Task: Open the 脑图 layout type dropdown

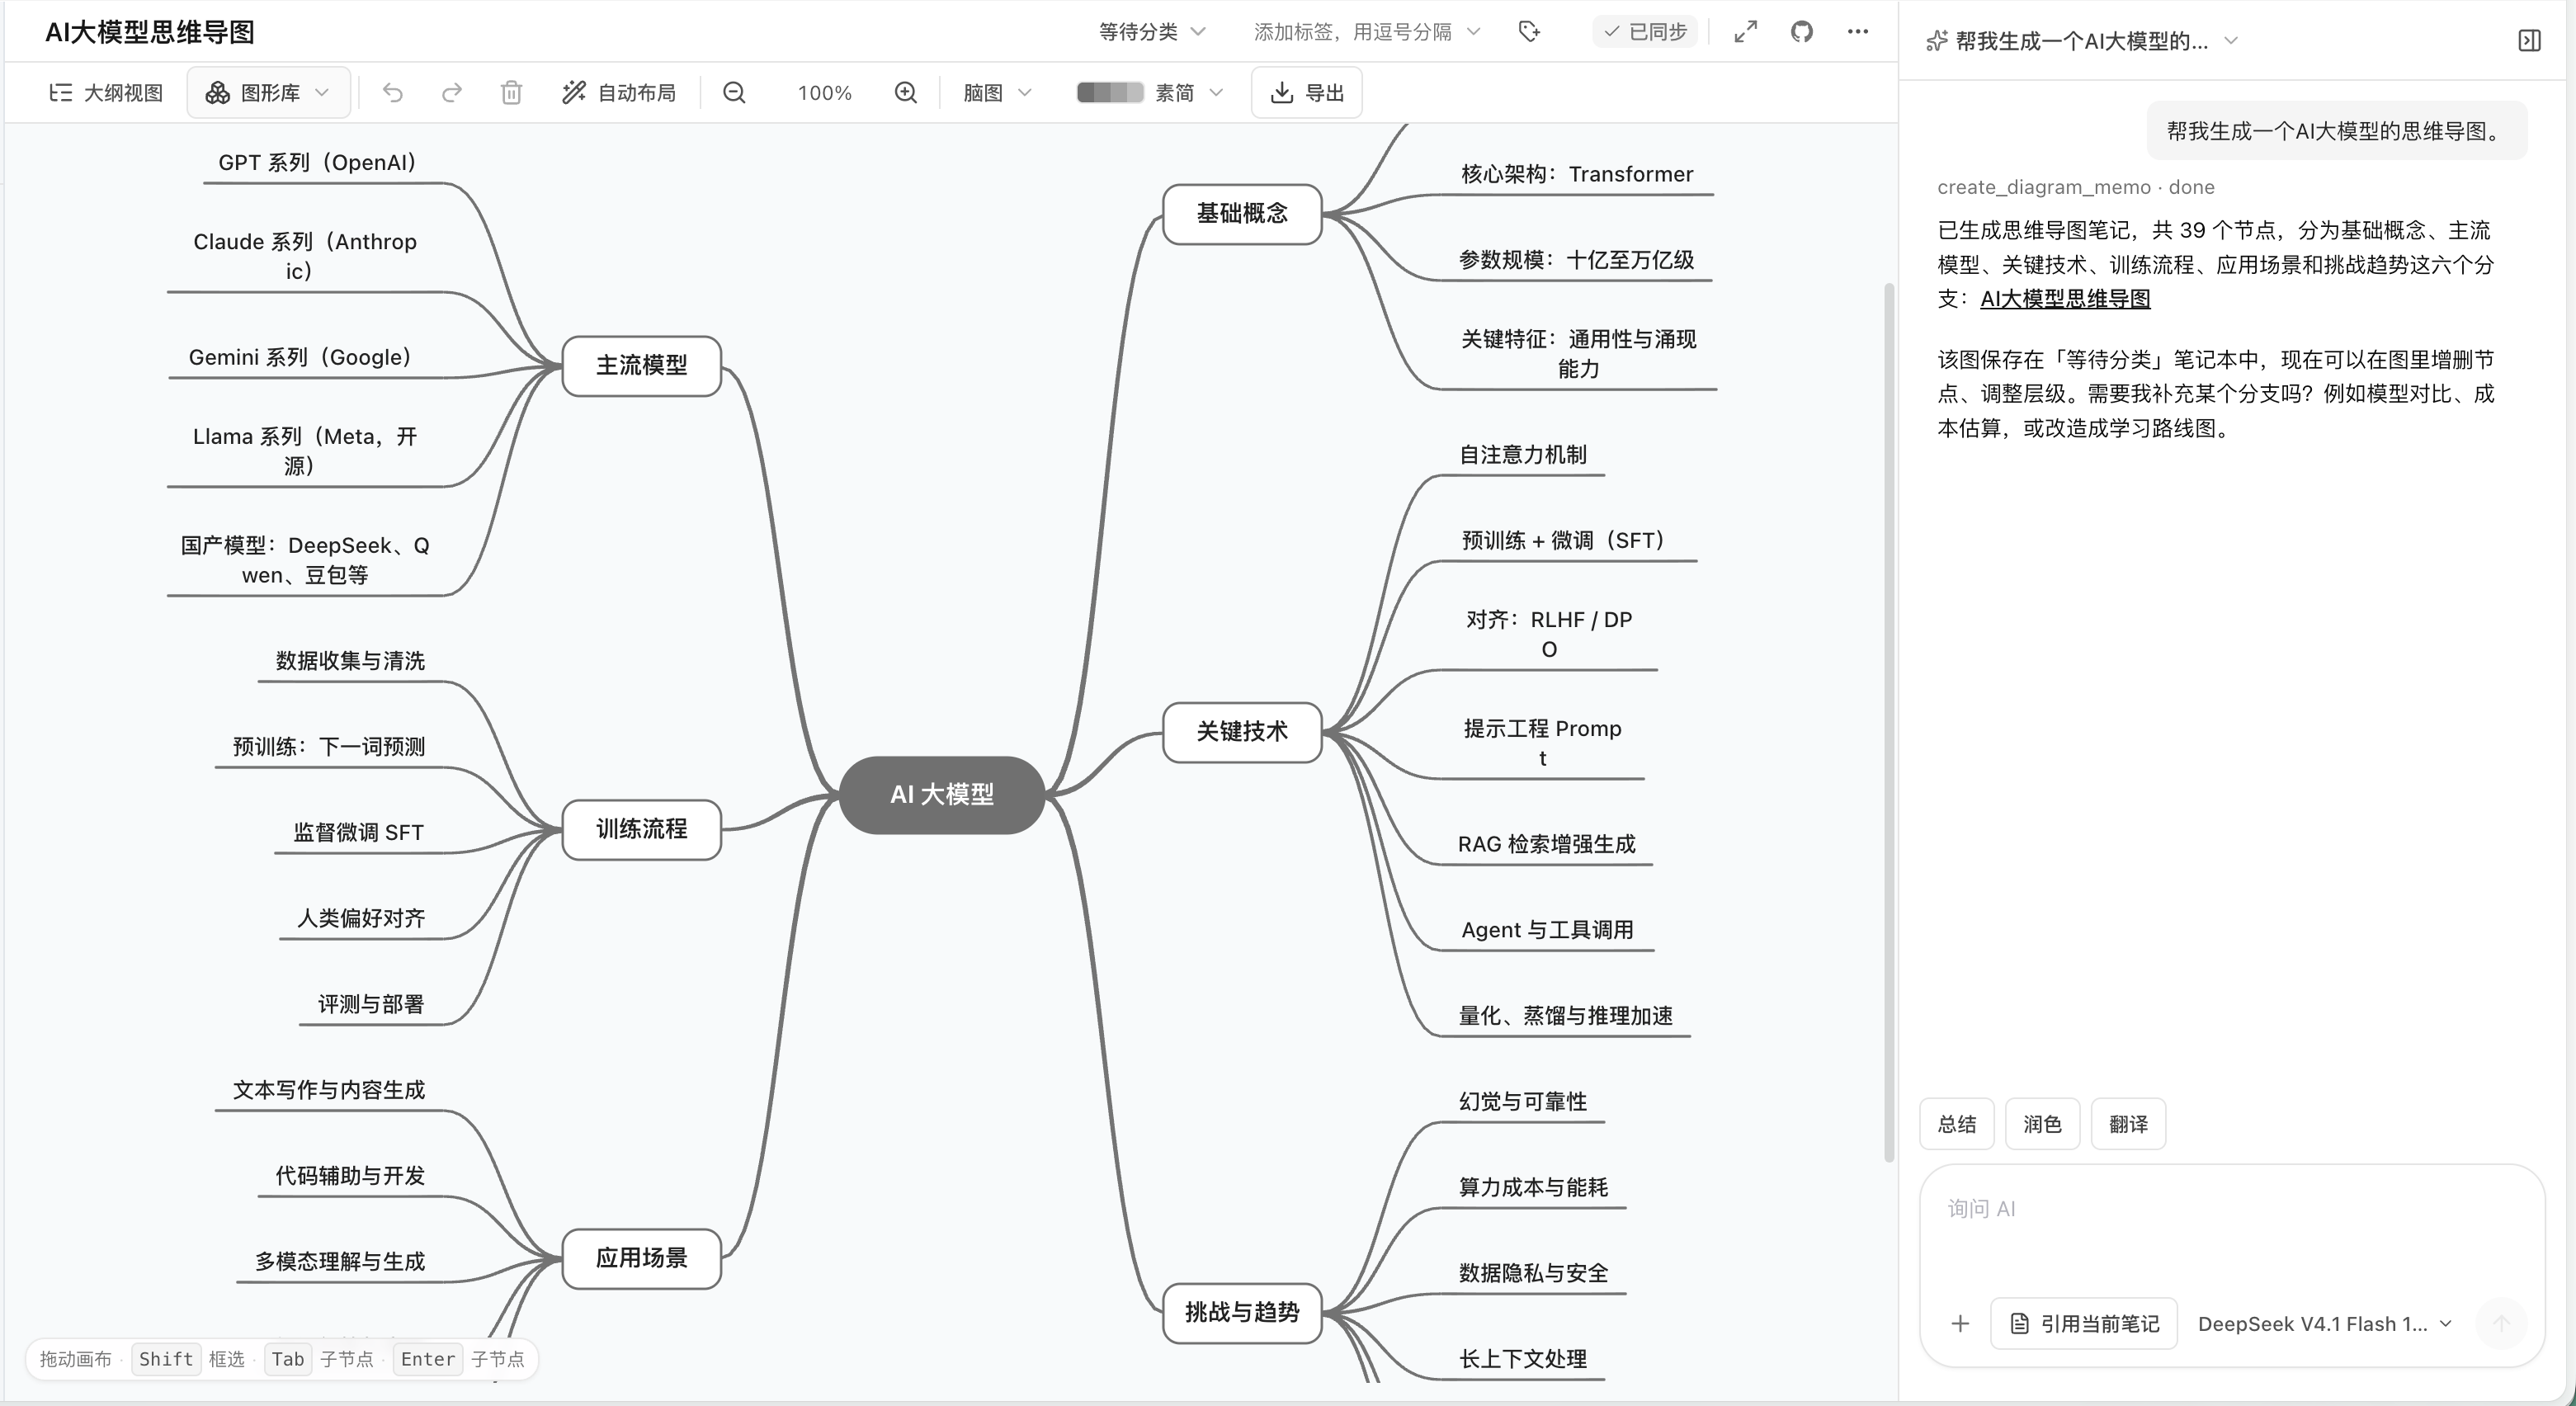Action: (x=997, y=93)
